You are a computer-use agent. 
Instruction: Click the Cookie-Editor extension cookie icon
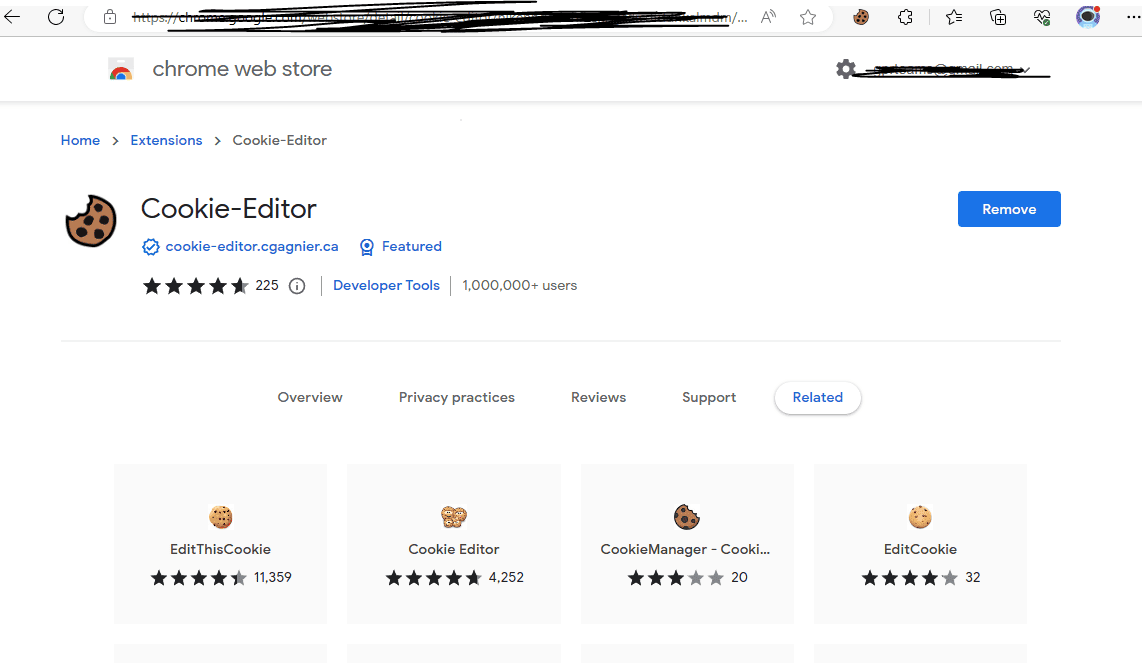pyautogui.click(x=90, y=220)
